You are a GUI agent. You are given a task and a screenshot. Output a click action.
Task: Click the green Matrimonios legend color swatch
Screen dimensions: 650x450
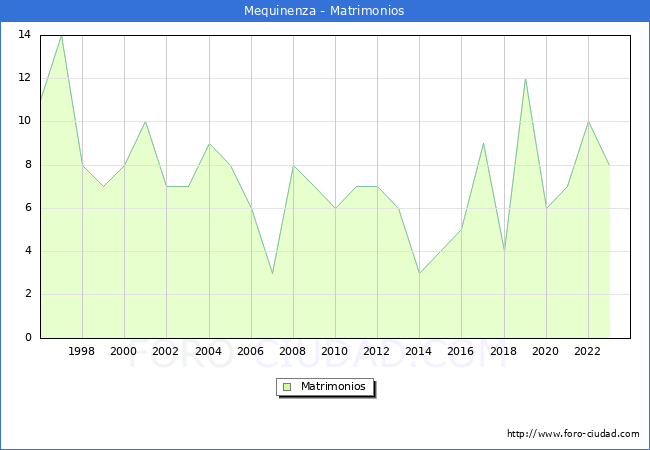[x=286, y=386]
